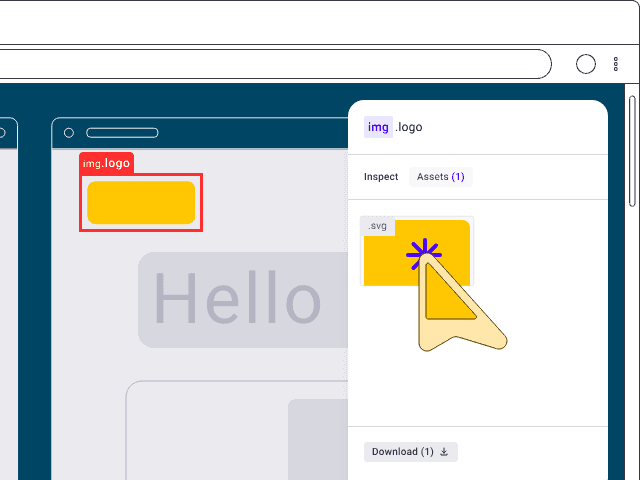Select the .svg asset thumbnail
640x480 pixels.
point(417,251)
